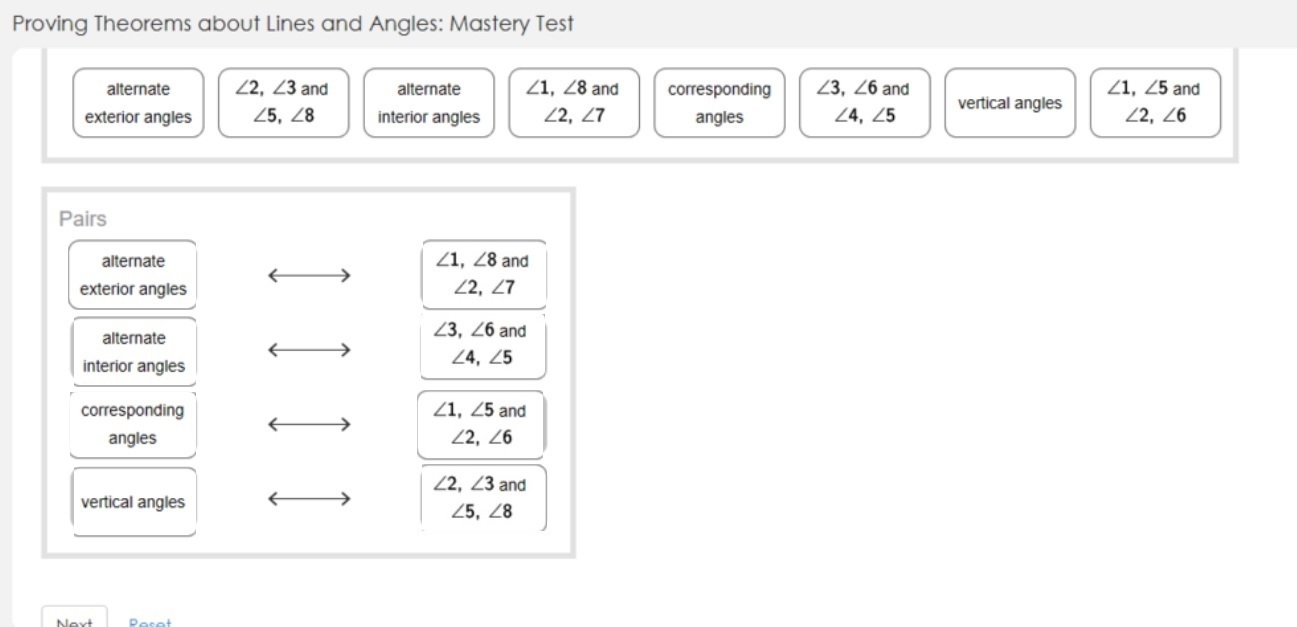Click the Next button

tap(74, 618)
